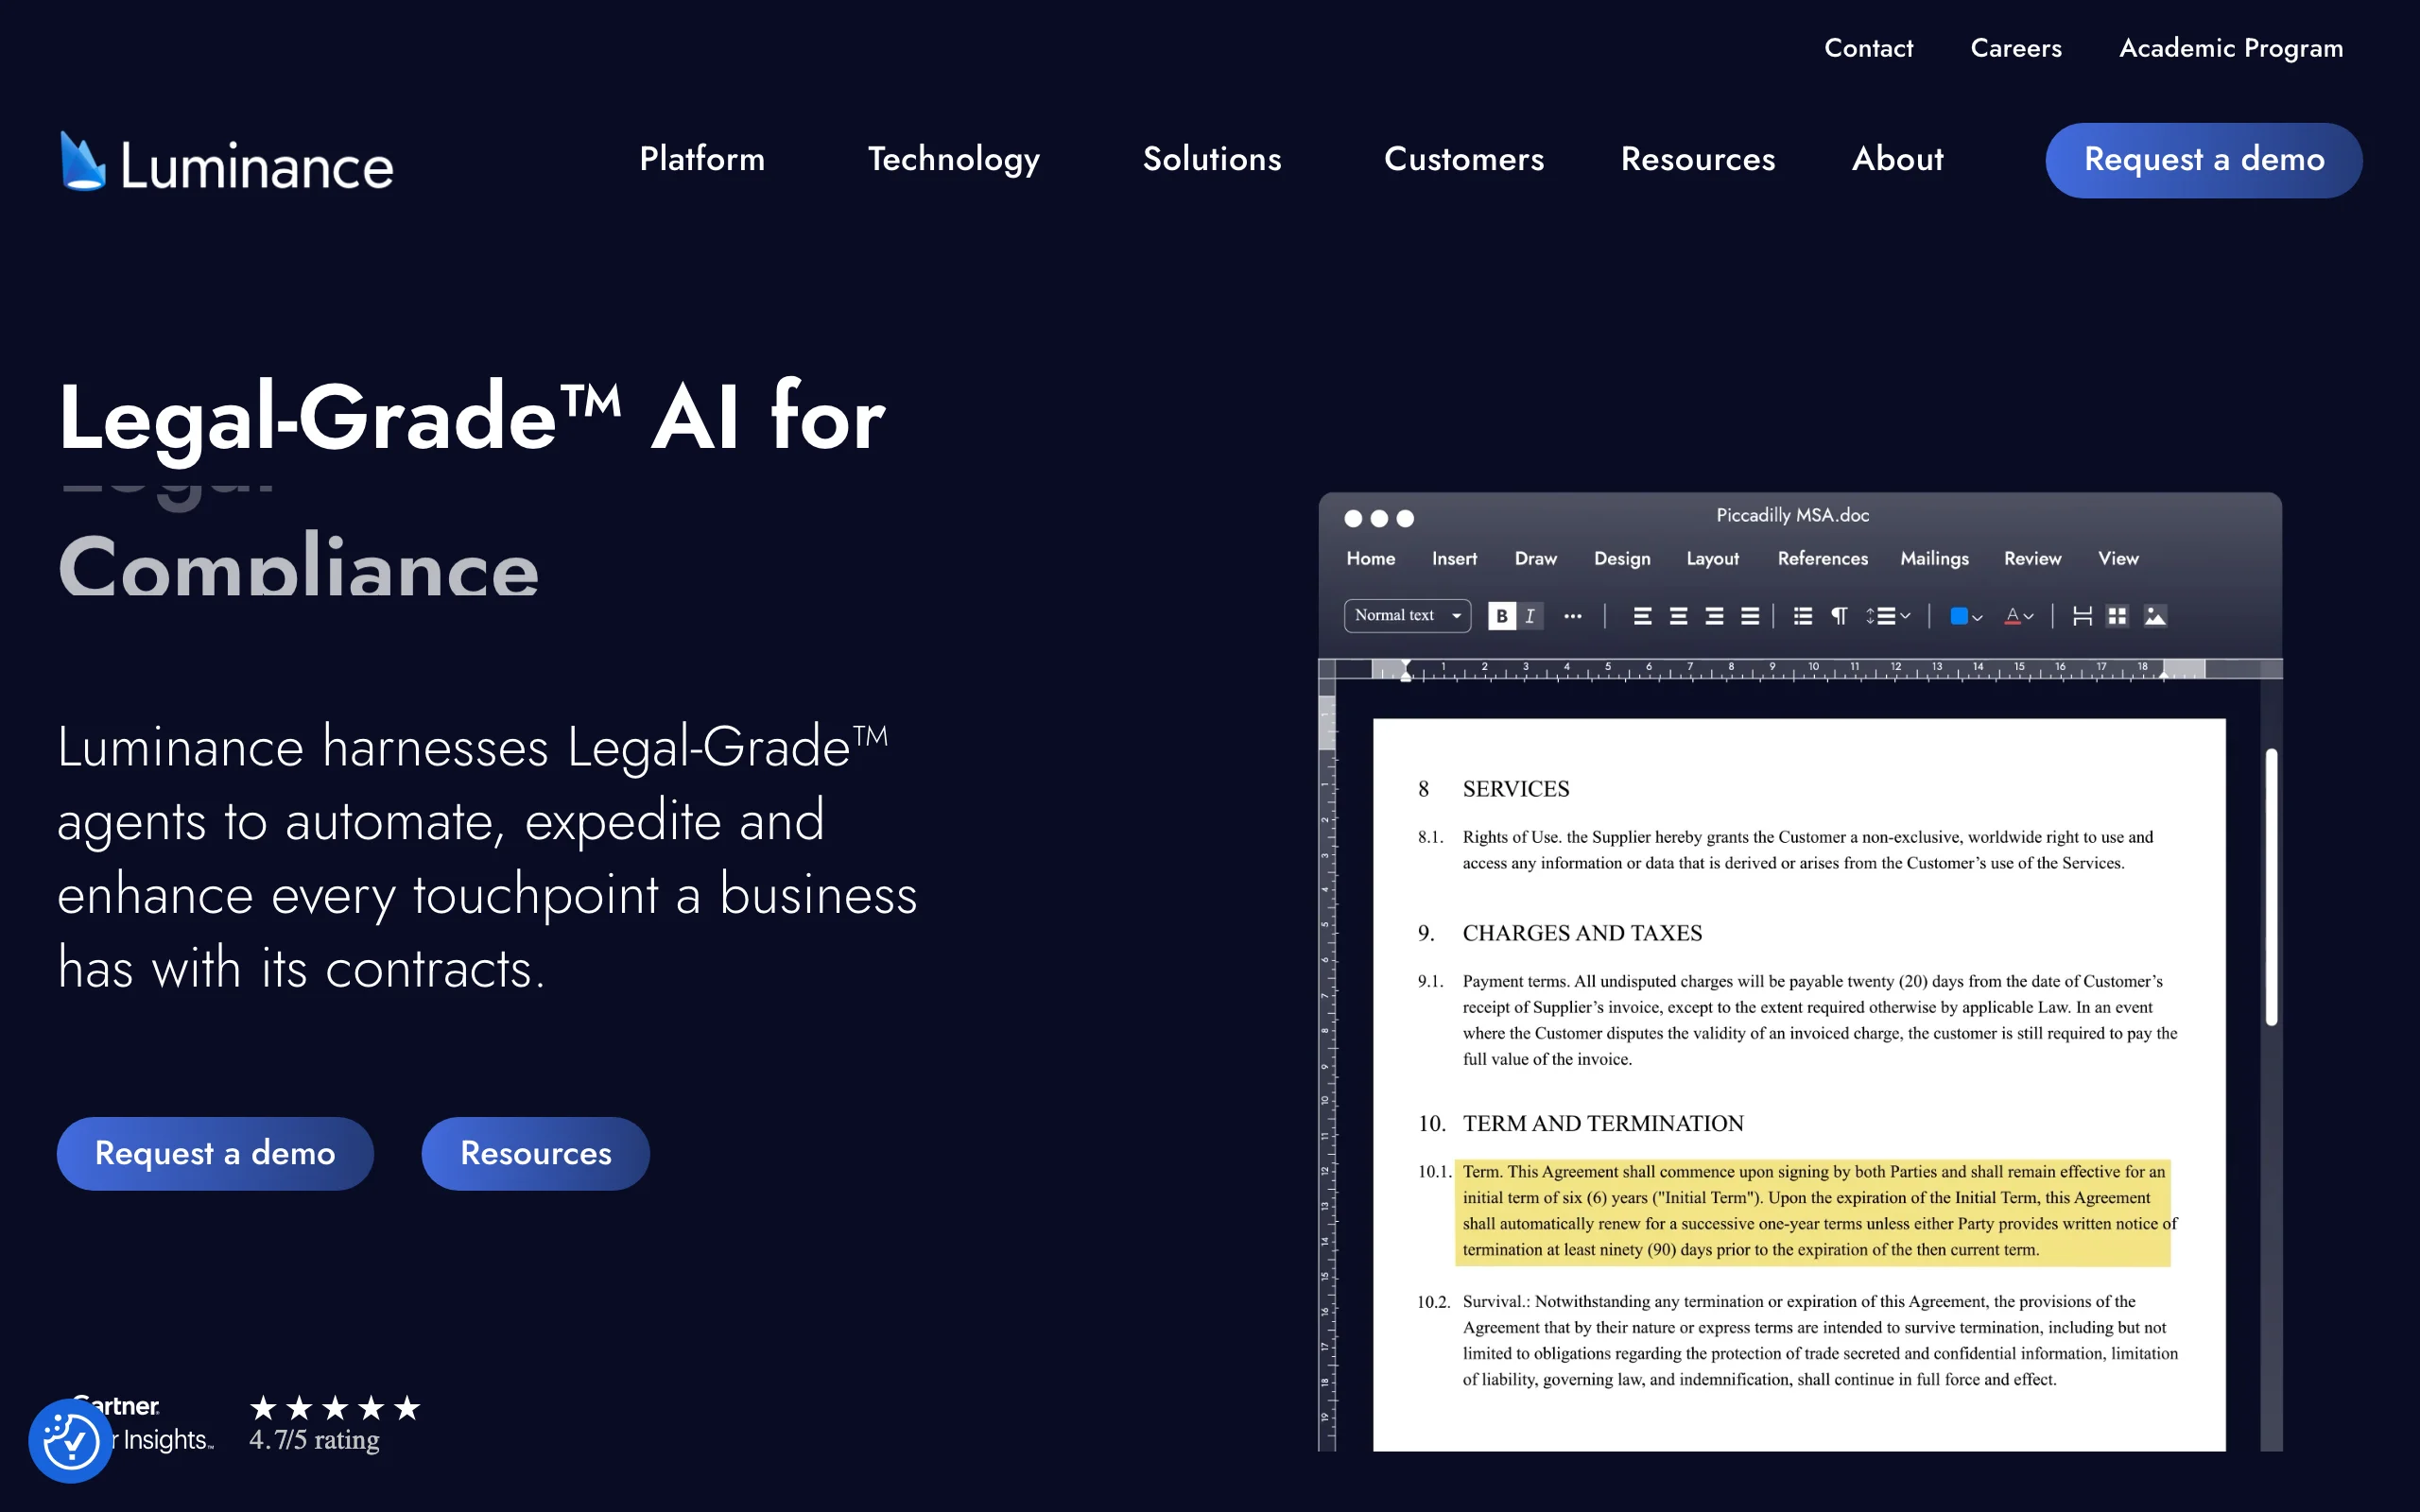Toggle italic formatting in the document toolbar

tap(1530, 616)
